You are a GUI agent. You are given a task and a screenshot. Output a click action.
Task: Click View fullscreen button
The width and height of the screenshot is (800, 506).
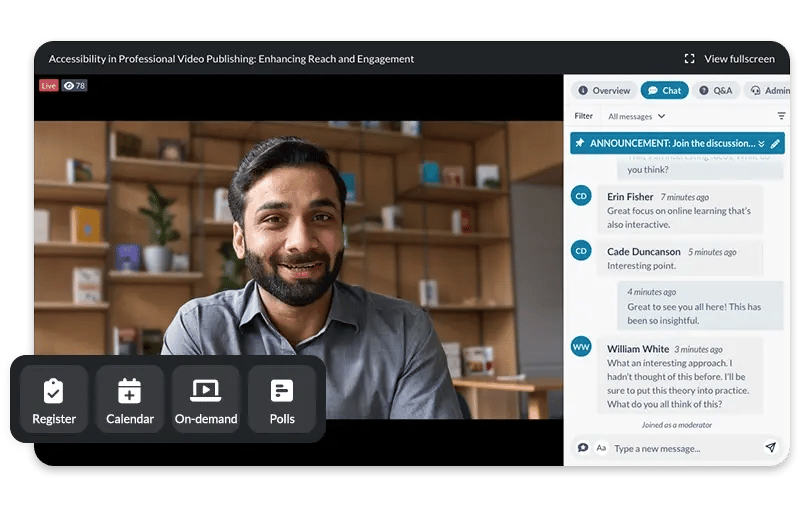click(729, 59)
